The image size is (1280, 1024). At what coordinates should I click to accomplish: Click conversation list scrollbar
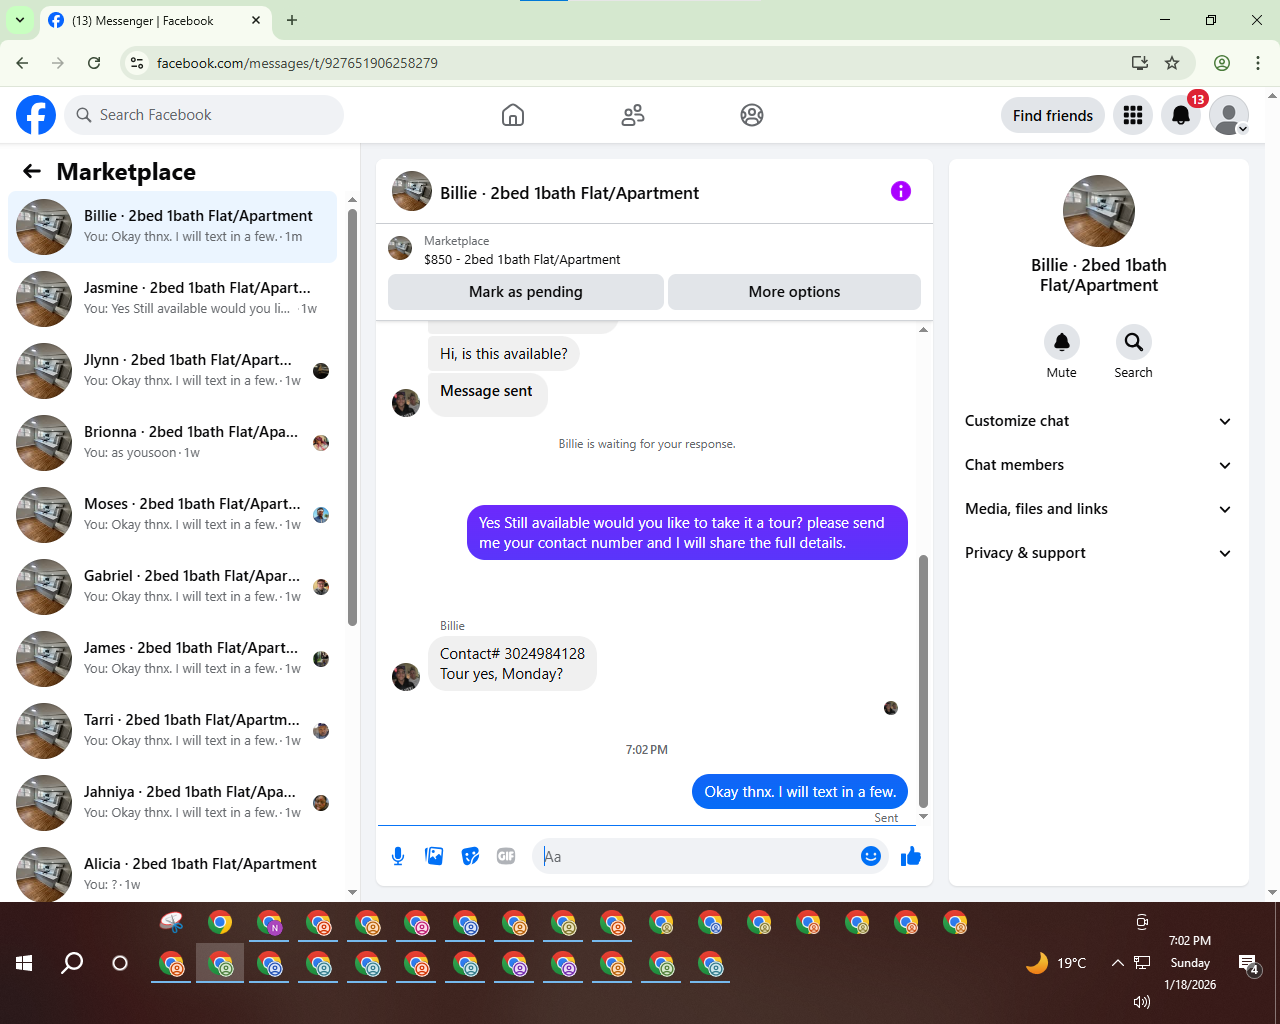(x=352, y=416)
